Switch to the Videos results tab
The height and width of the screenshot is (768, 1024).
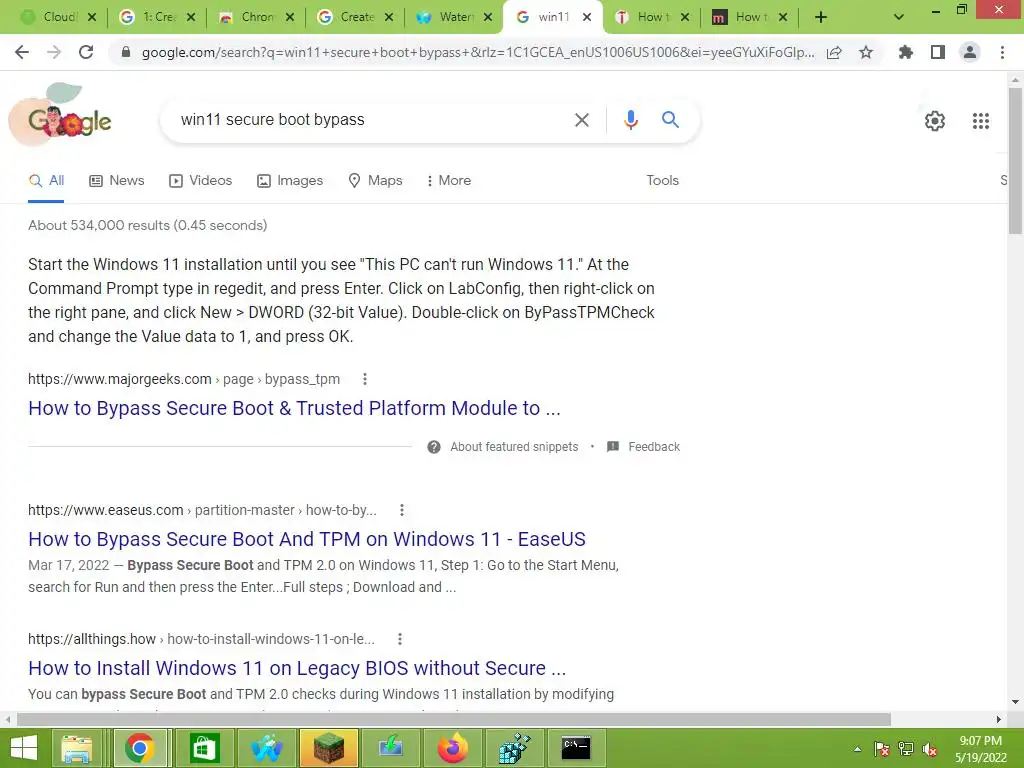pos(200,180)
